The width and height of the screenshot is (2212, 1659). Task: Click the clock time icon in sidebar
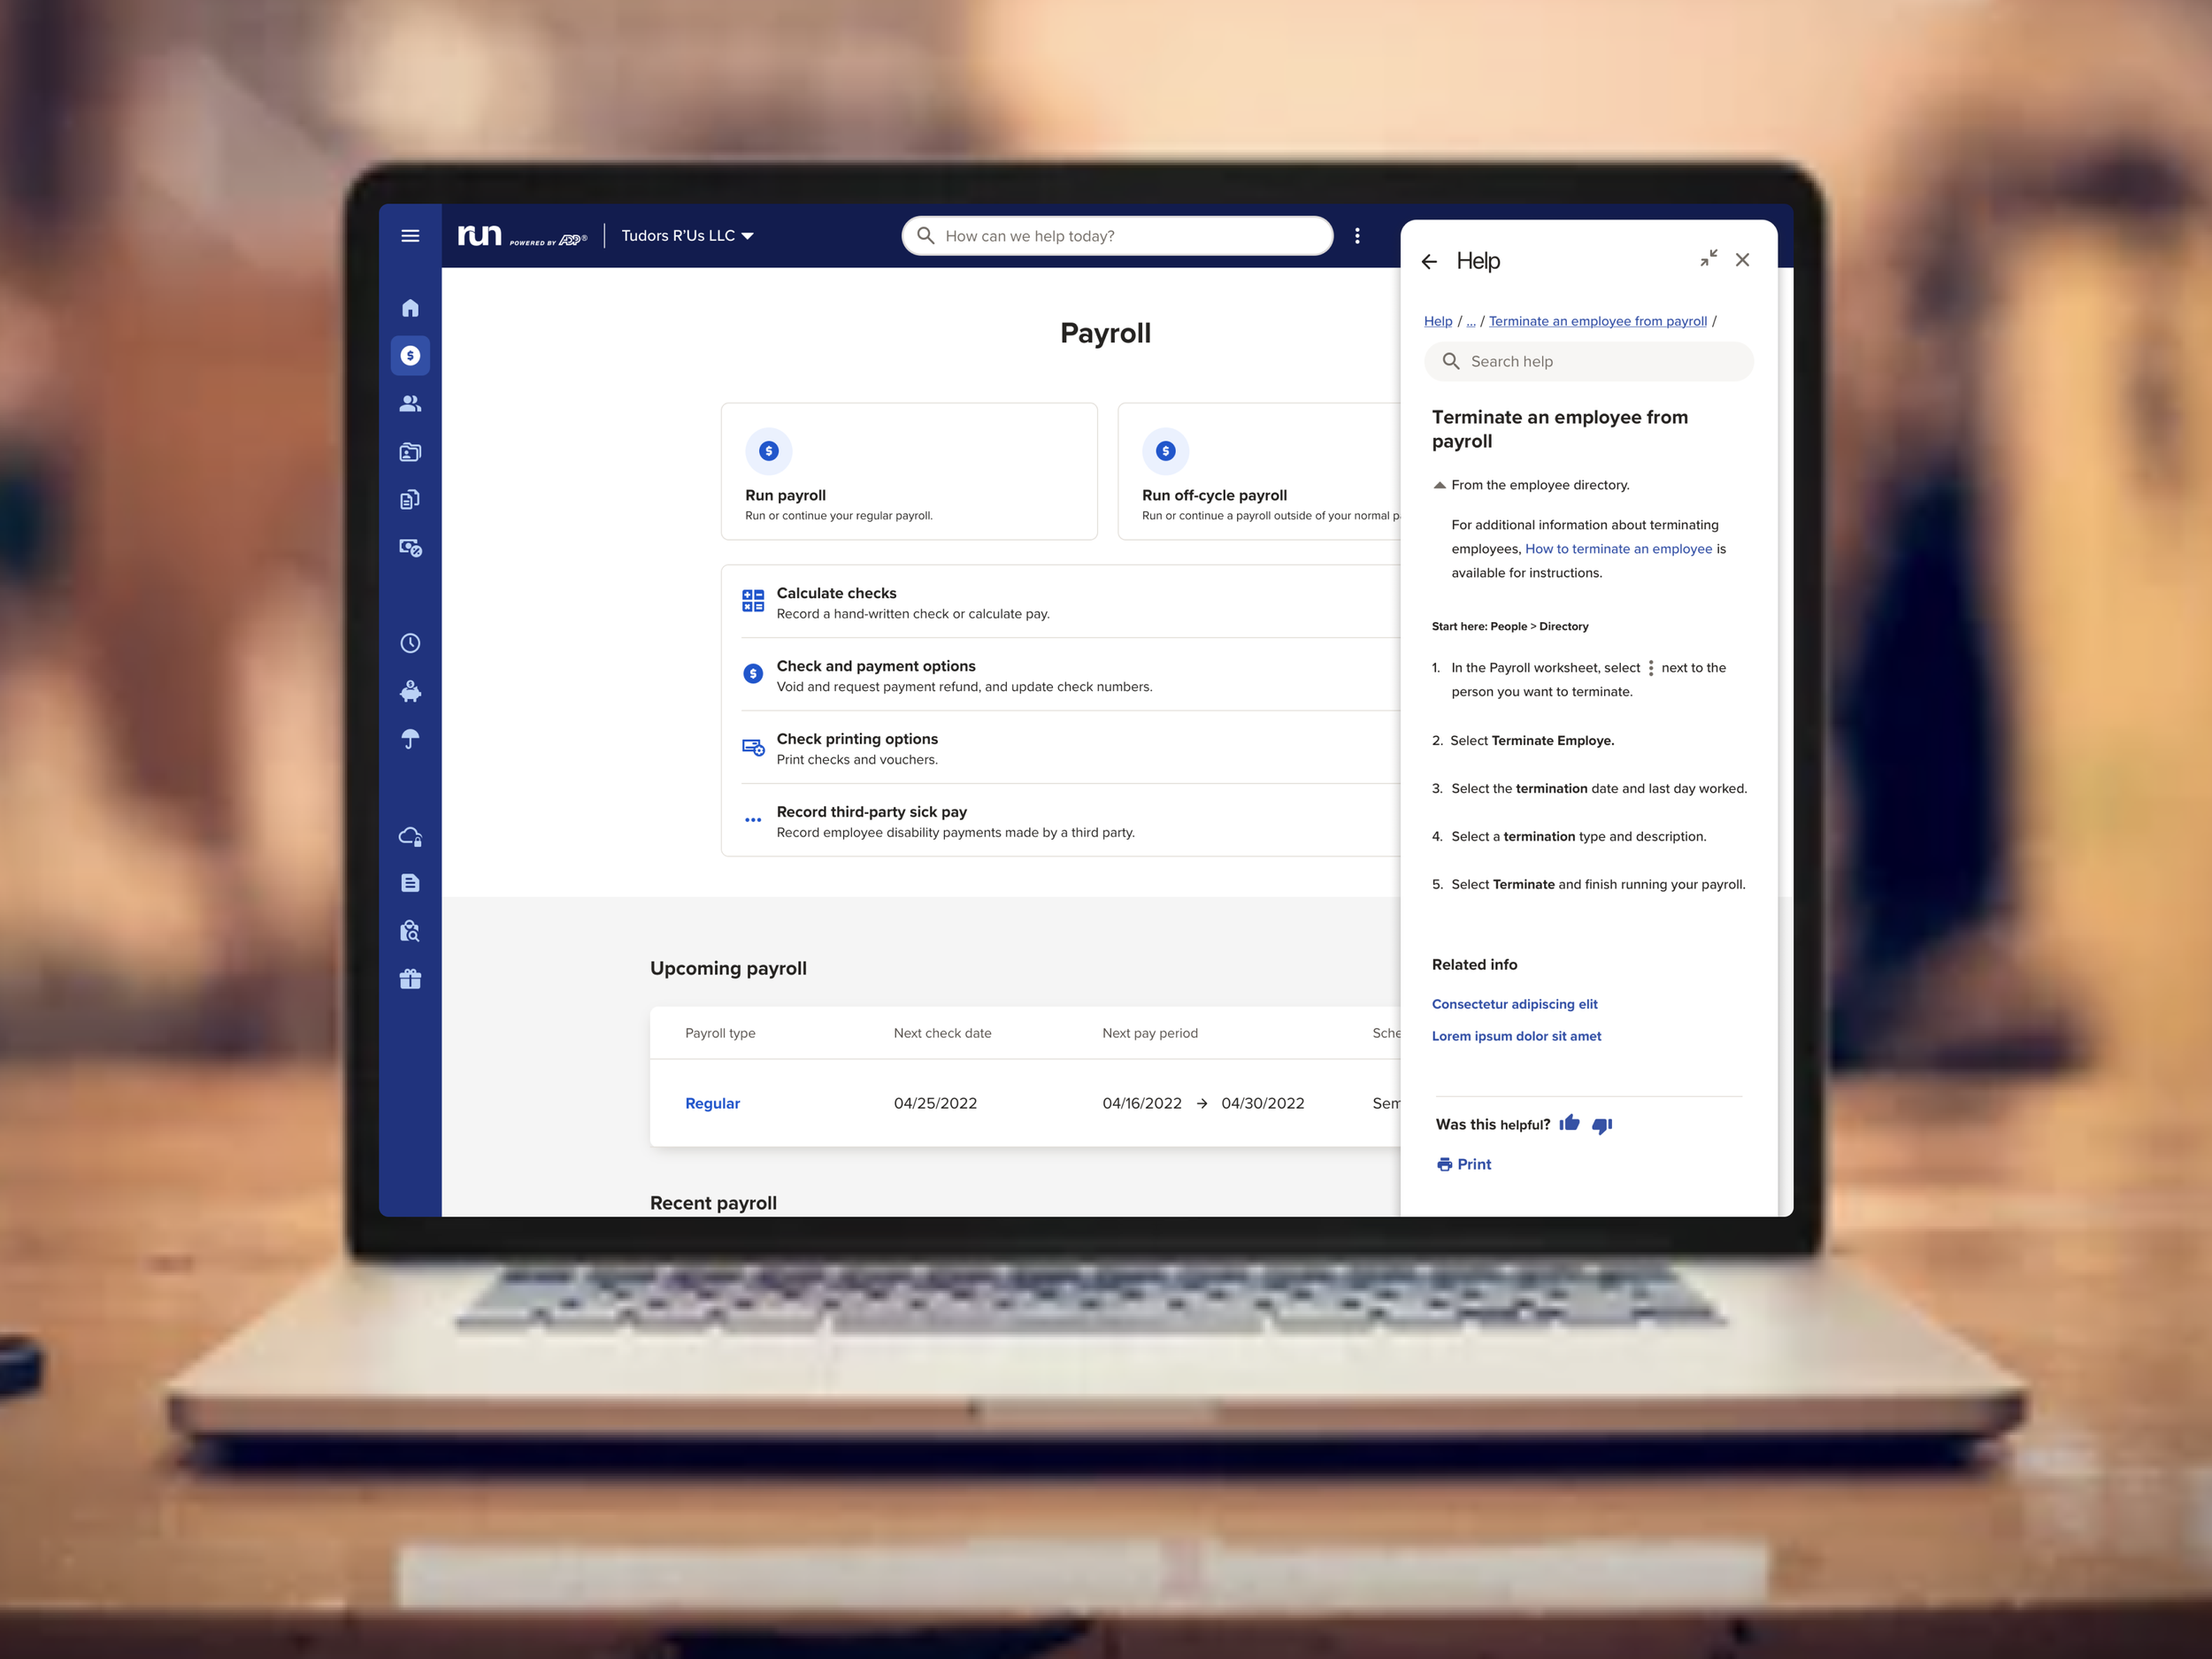coord(410,643)
